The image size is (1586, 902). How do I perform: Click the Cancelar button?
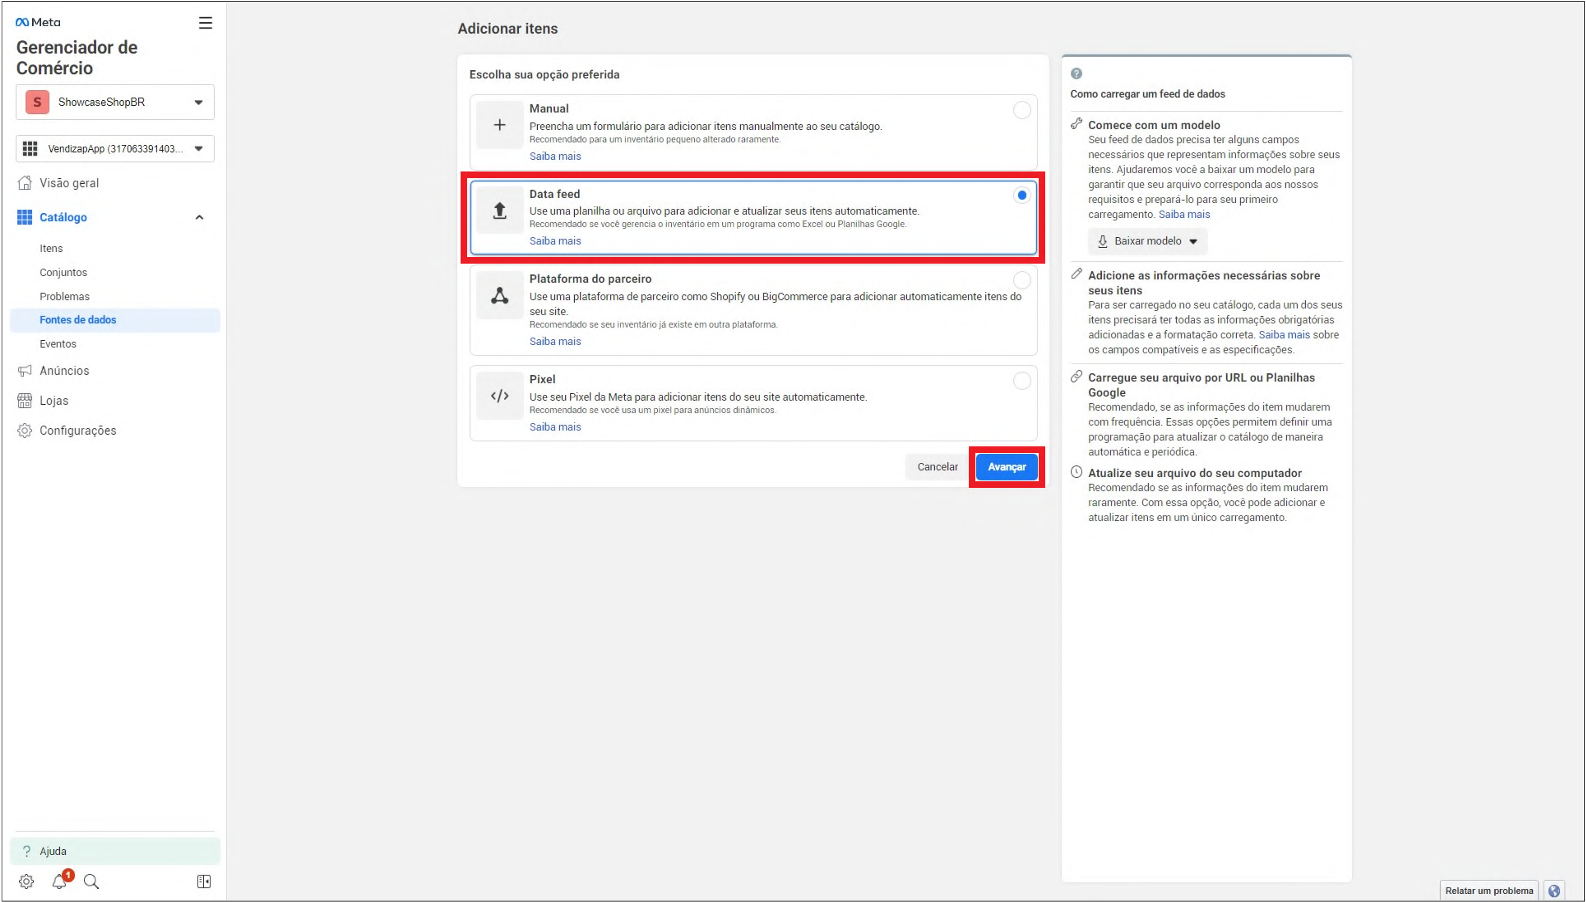pyautogui.click(x=937, y=467)
